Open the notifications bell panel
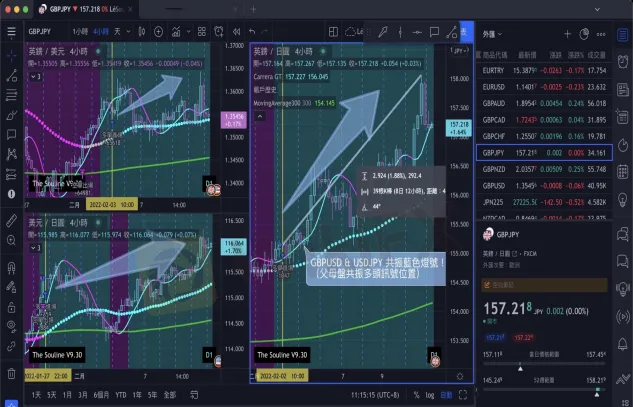 (x=623, y=344)
